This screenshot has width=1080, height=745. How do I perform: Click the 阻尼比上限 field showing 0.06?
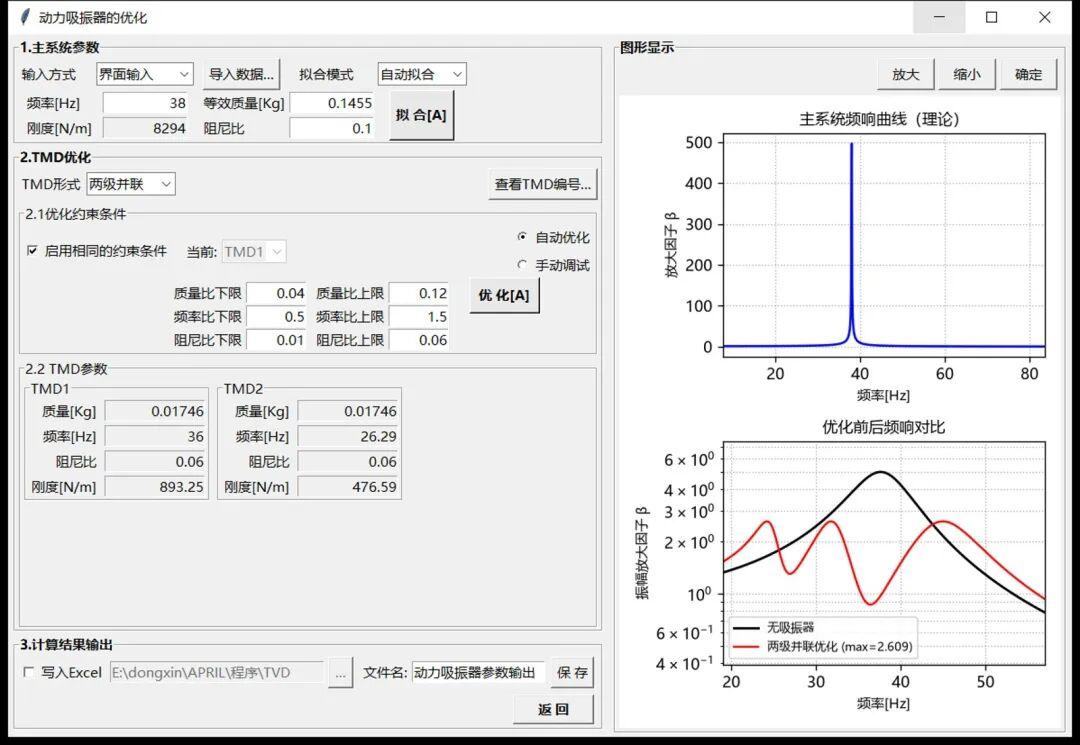pyautogui.click(x=419, y=340)
